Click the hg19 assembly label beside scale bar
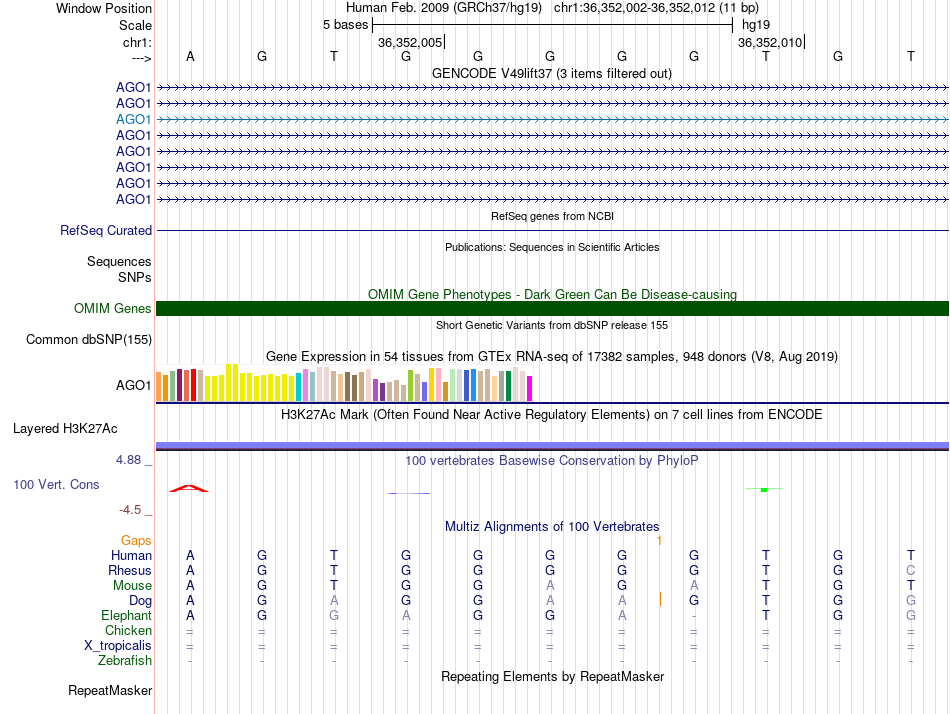The height and width of the screenshot is (714, 950). (x=756, y=25)
